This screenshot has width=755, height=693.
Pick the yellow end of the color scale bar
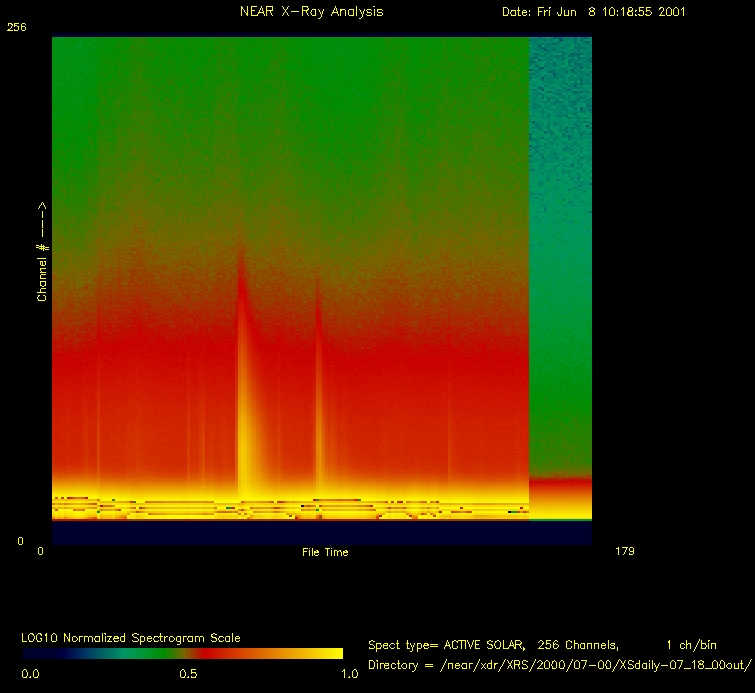pos(330,653)
